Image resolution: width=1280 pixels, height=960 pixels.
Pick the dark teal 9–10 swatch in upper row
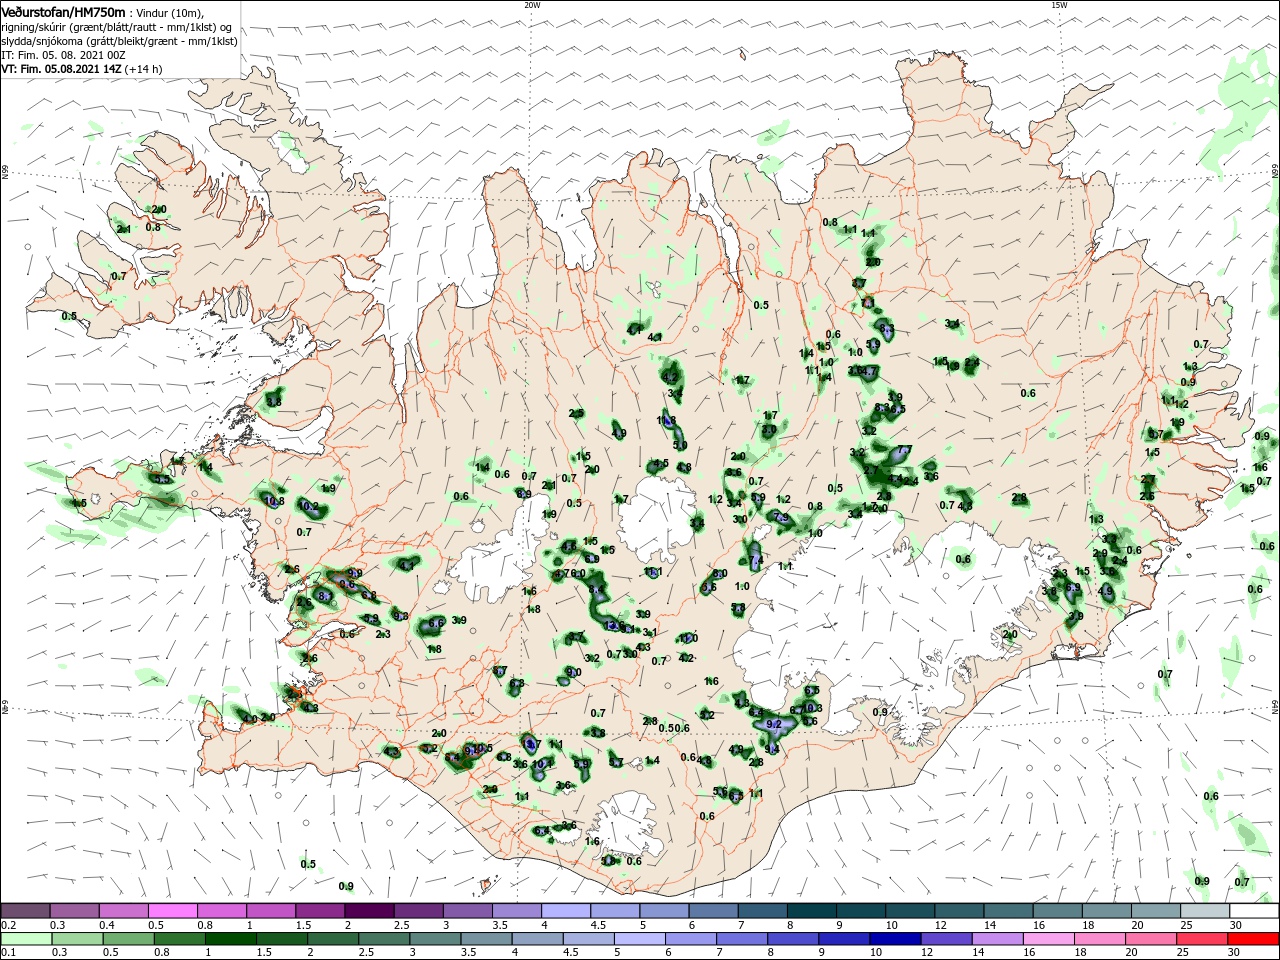click(861, 911)
